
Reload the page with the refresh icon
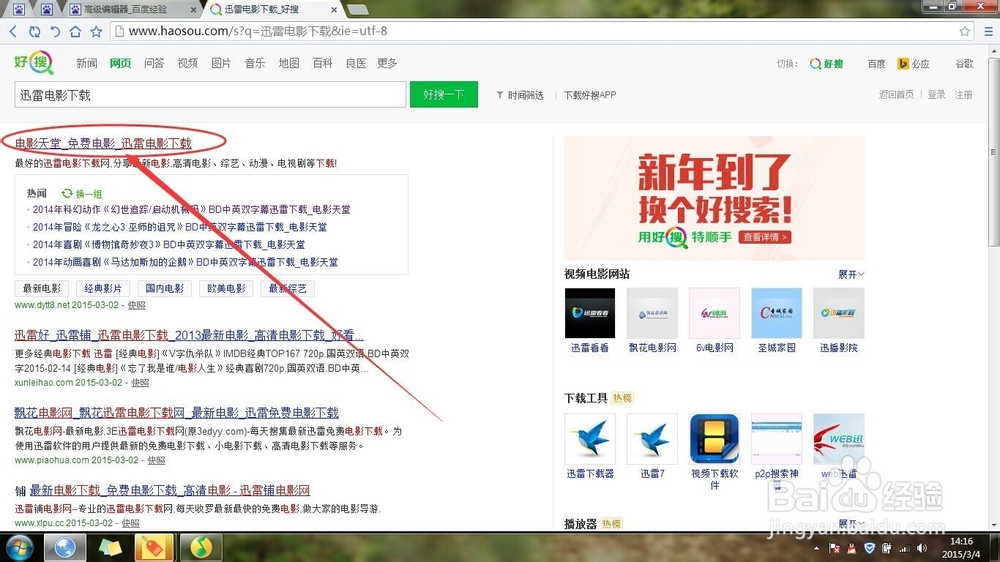(x=34, y=31)
